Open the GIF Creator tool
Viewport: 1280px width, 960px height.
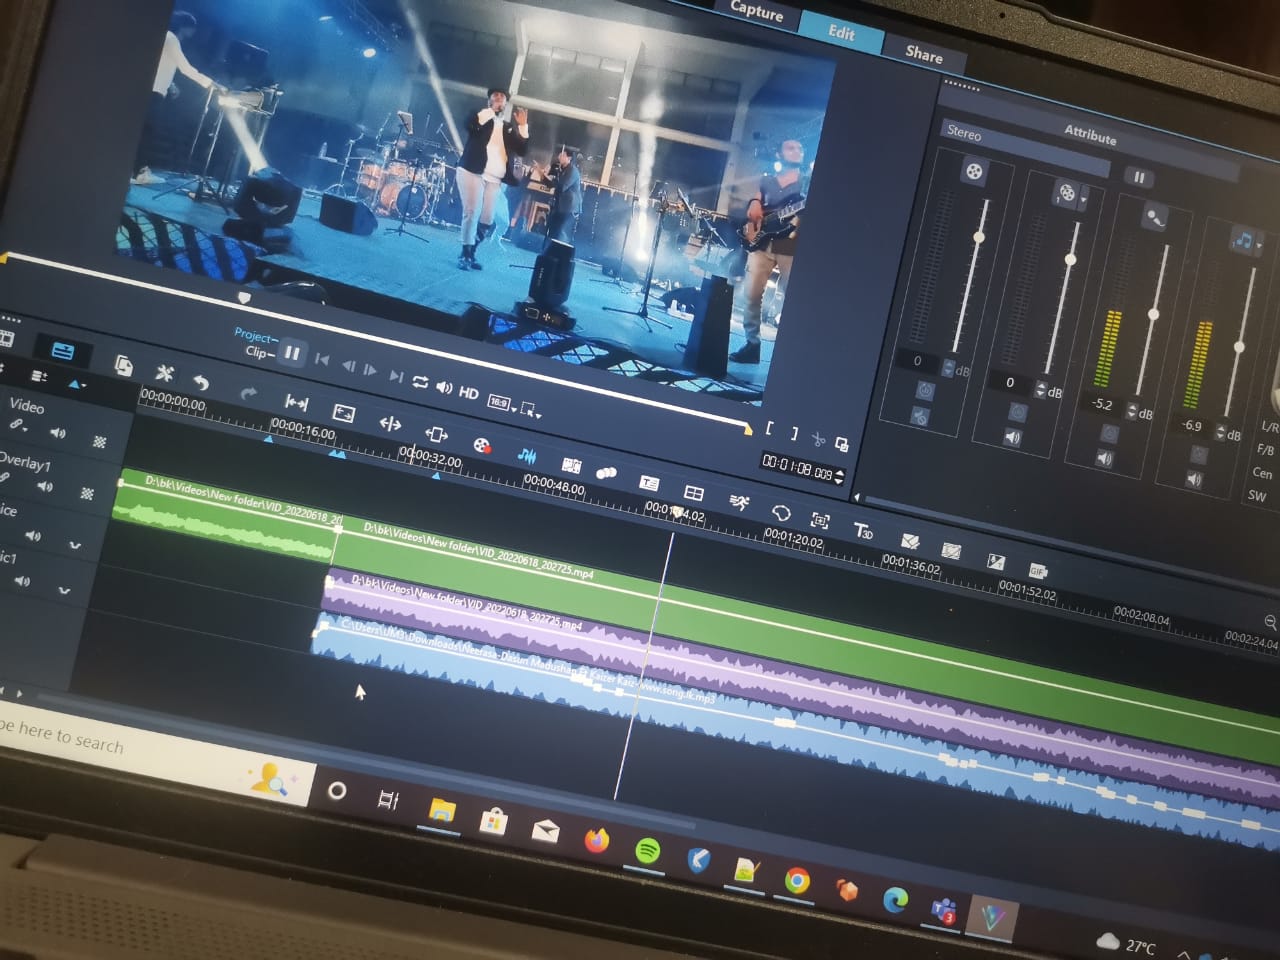click(x=1038, y=570)
